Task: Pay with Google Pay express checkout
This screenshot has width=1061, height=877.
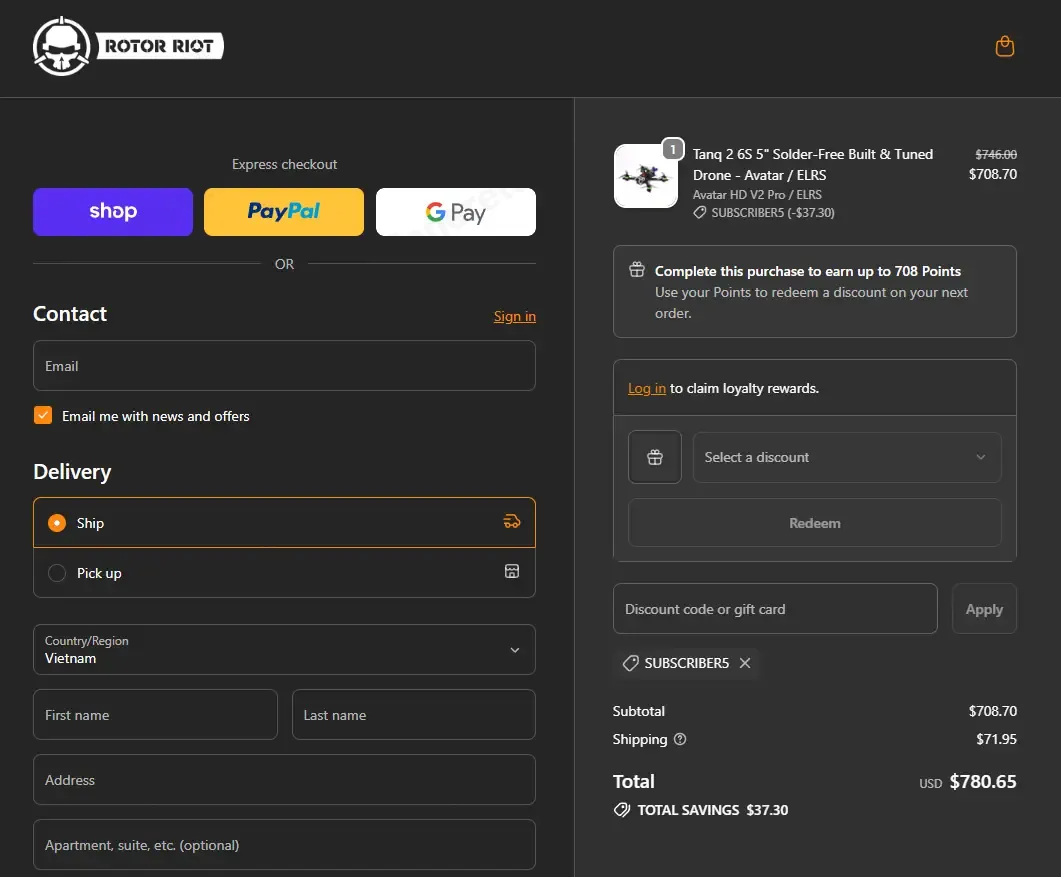Action: (x=455, y=212)
